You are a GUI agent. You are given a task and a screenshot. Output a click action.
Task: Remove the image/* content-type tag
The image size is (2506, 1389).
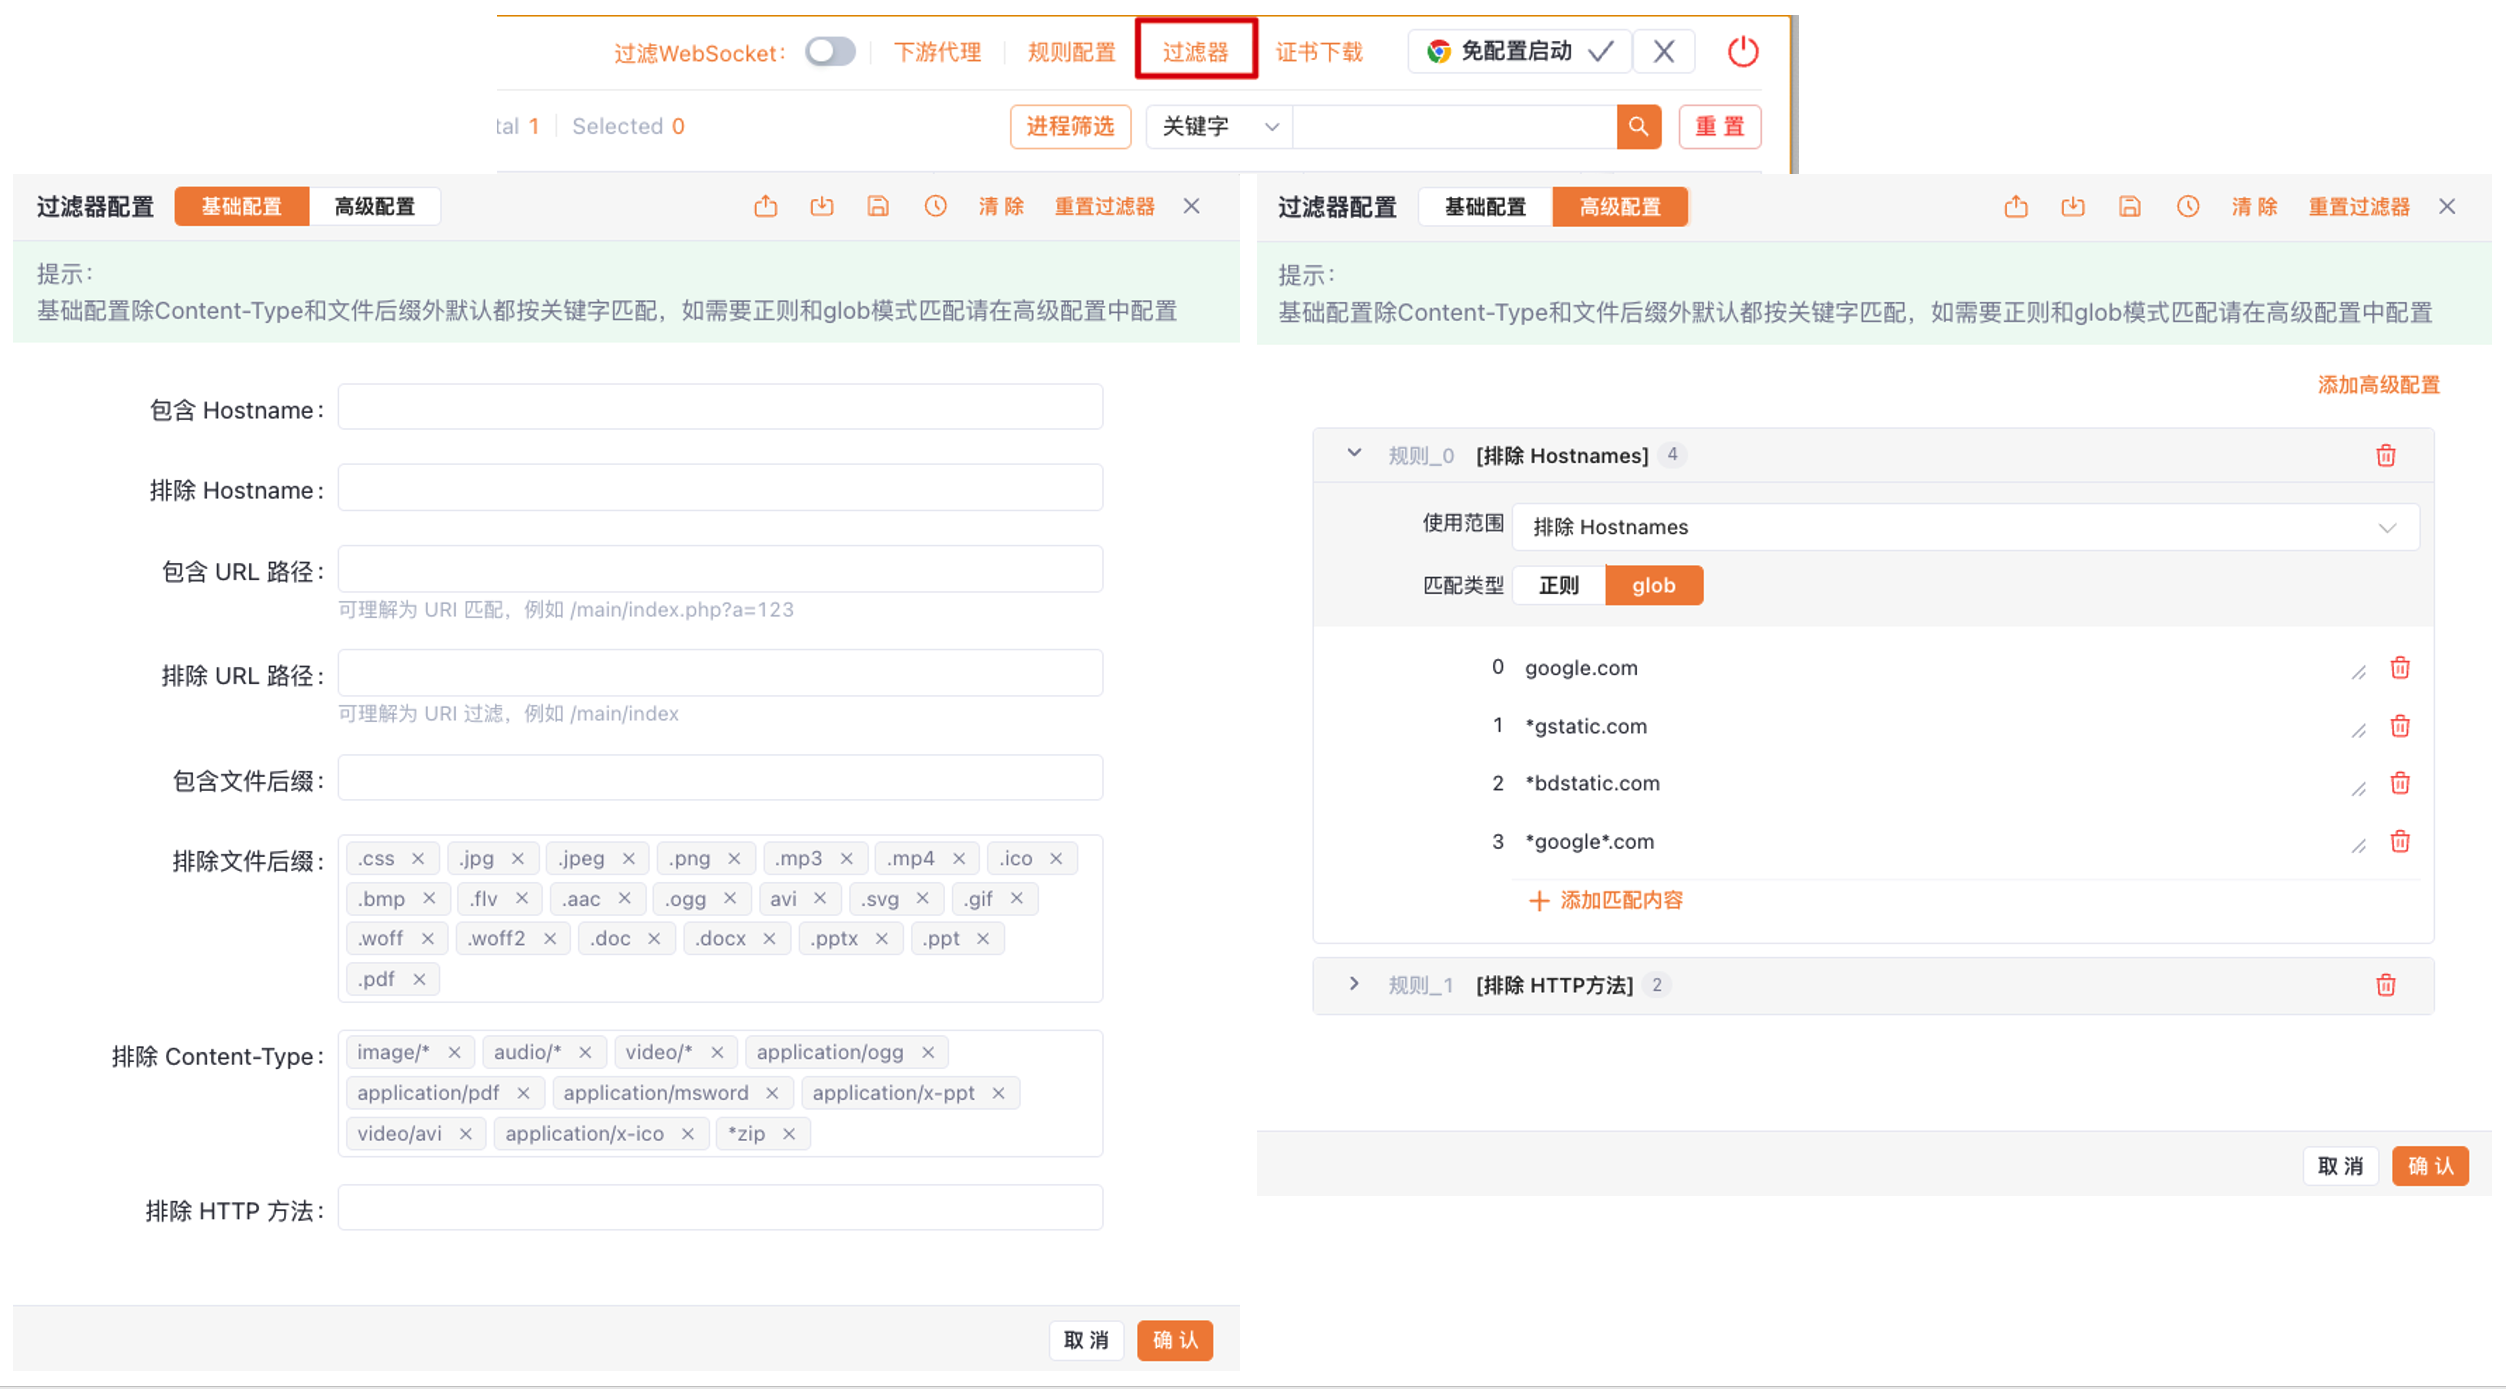click(x=454, y=1052)
